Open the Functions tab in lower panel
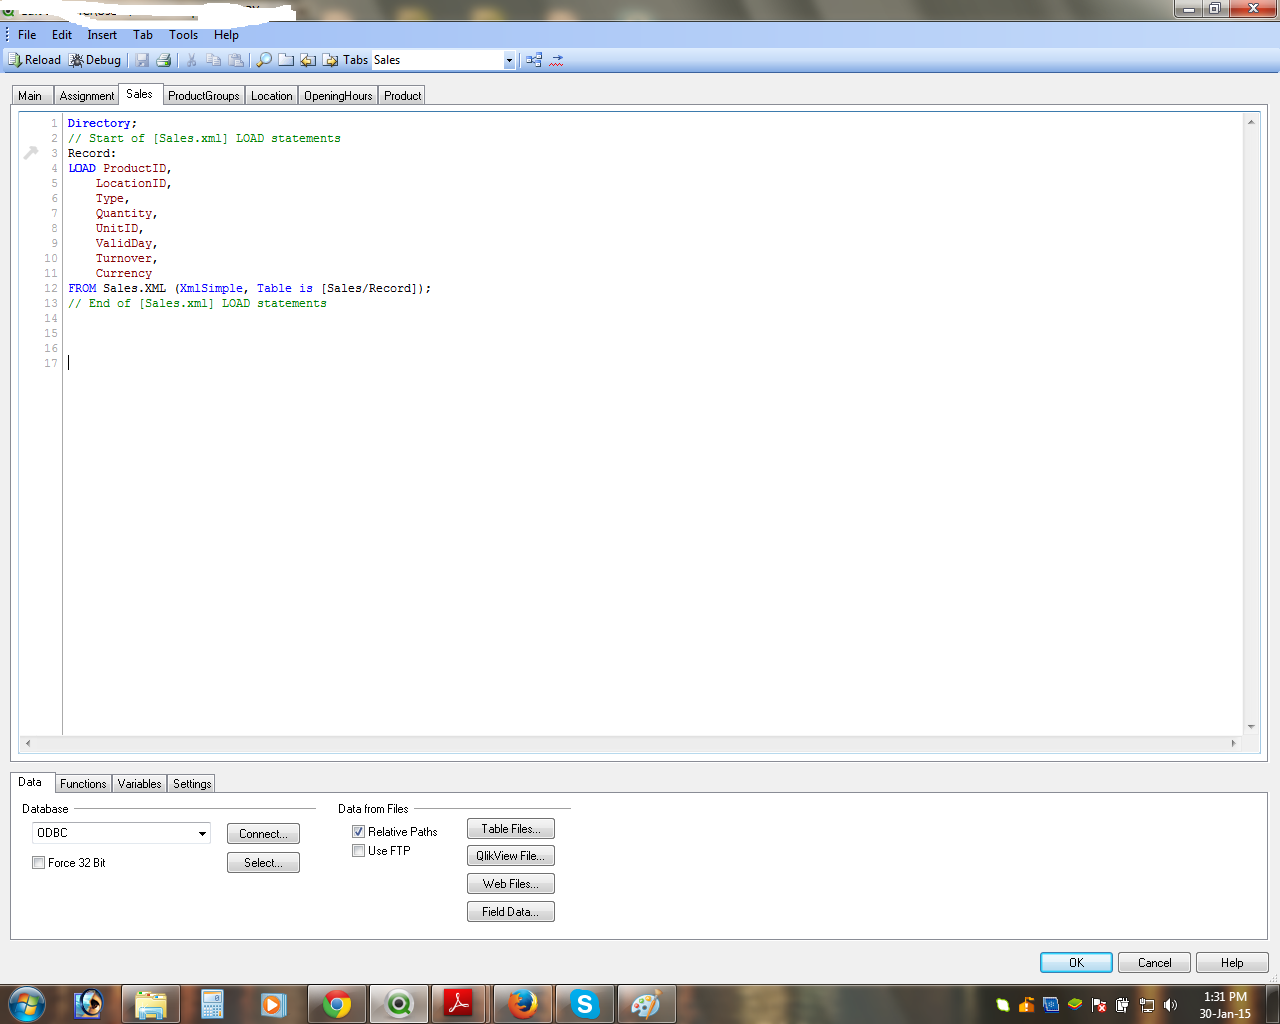This screenshot has width=1280, height=1024. [83, 784]
